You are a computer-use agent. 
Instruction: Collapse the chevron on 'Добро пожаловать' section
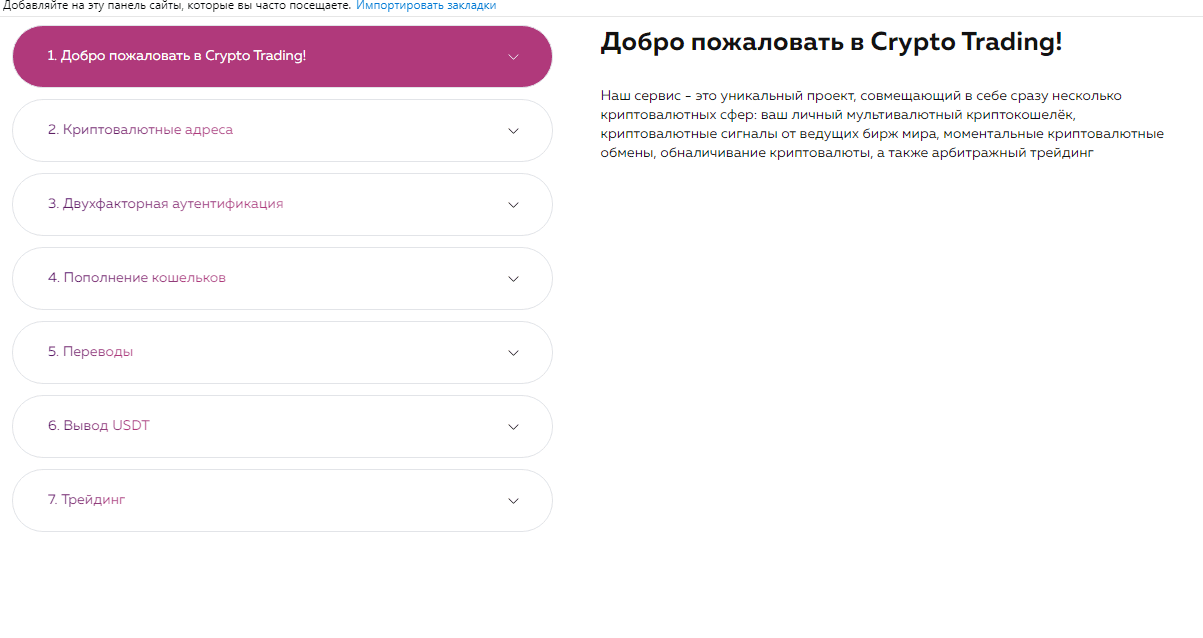pos(513,57)
